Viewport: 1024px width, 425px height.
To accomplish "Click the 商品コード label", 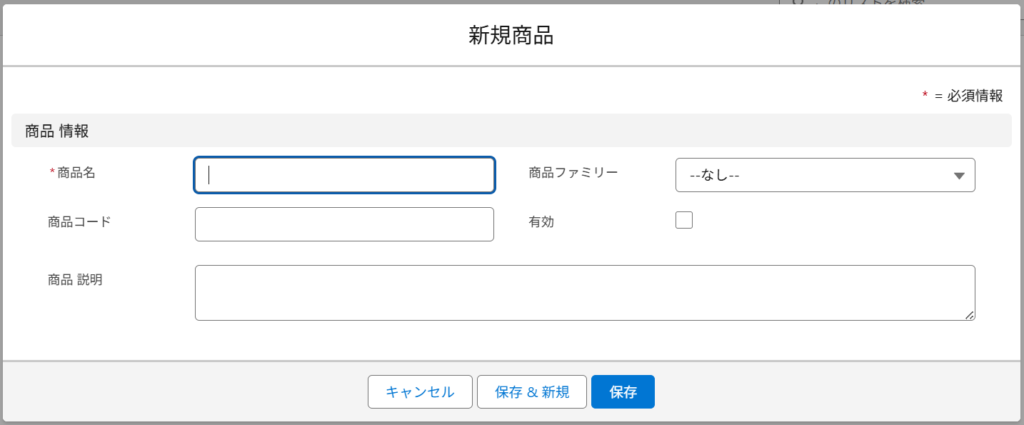I will (x=80, y=221).
